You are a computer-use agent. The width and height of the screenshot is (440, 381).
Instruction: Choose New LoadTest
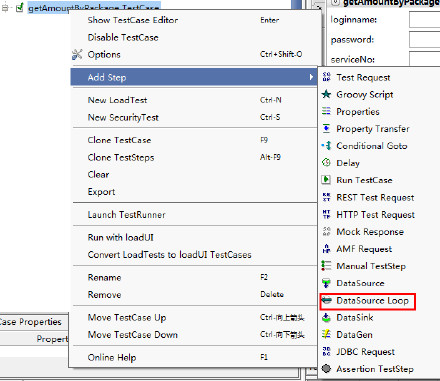tap(195, 100)
